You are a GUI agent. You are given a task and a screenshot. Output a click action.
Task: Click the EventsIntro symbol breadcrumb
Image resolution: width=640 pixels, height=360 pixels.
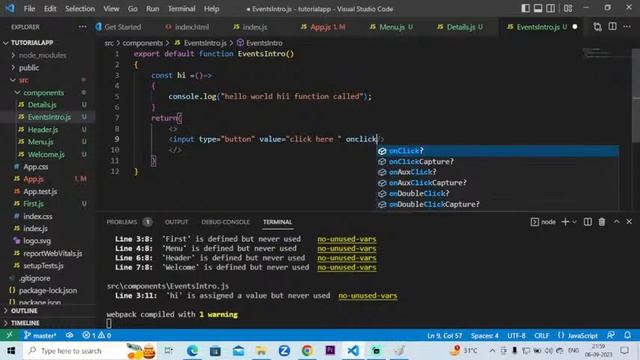click(x=260, y=43)
